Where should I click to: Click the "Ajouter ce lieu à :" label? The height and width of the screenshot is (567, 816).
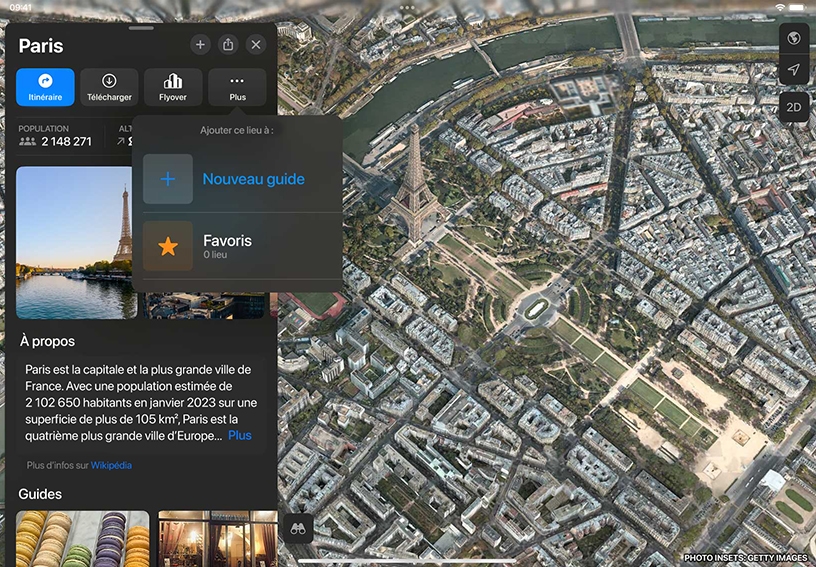pos(237,130)
